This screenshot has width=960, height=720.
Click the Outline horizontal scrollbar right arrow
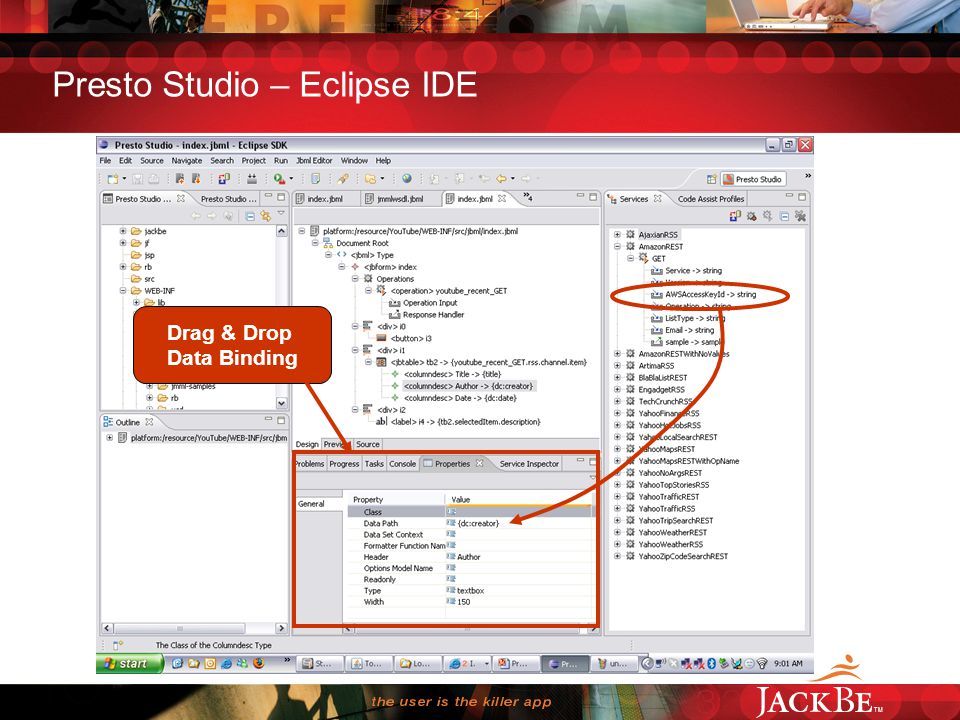[x=282, y=628]
